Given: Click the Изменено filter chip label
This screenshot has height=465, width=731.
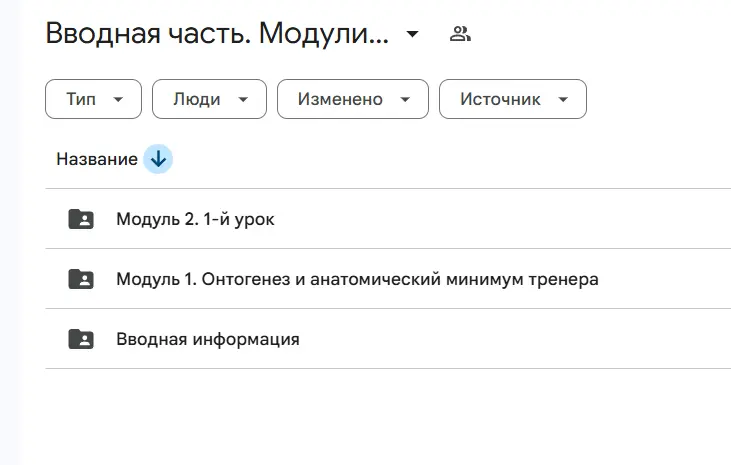Looking at the screenshot, I should point(338,99).
